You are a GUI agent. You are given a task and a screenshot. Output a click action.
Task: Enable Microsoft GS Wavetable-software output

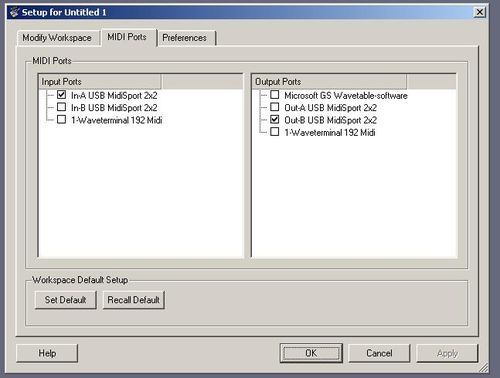point(275,95)
